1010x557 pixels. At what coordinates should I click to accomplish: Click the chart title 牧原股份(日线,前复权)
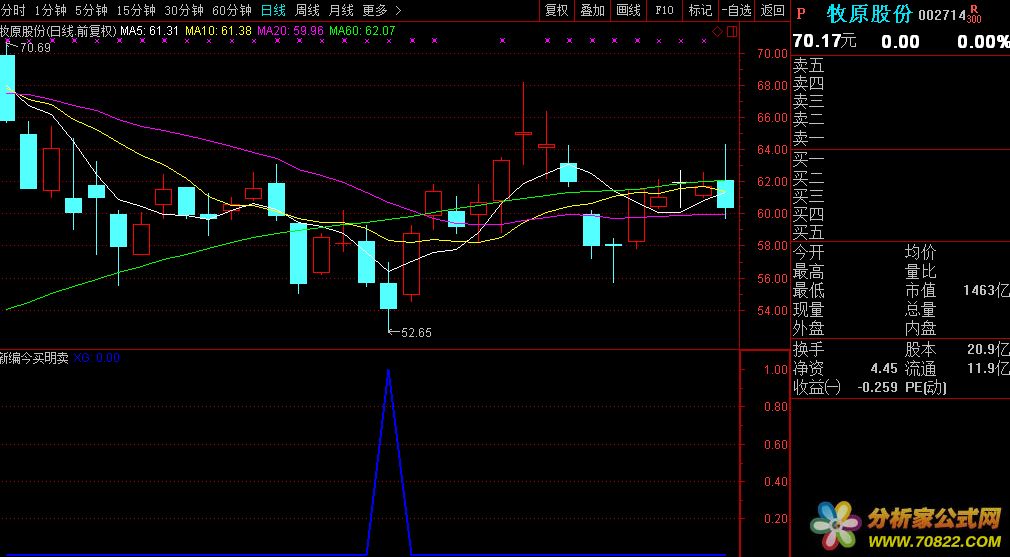(x=58, y=30)
